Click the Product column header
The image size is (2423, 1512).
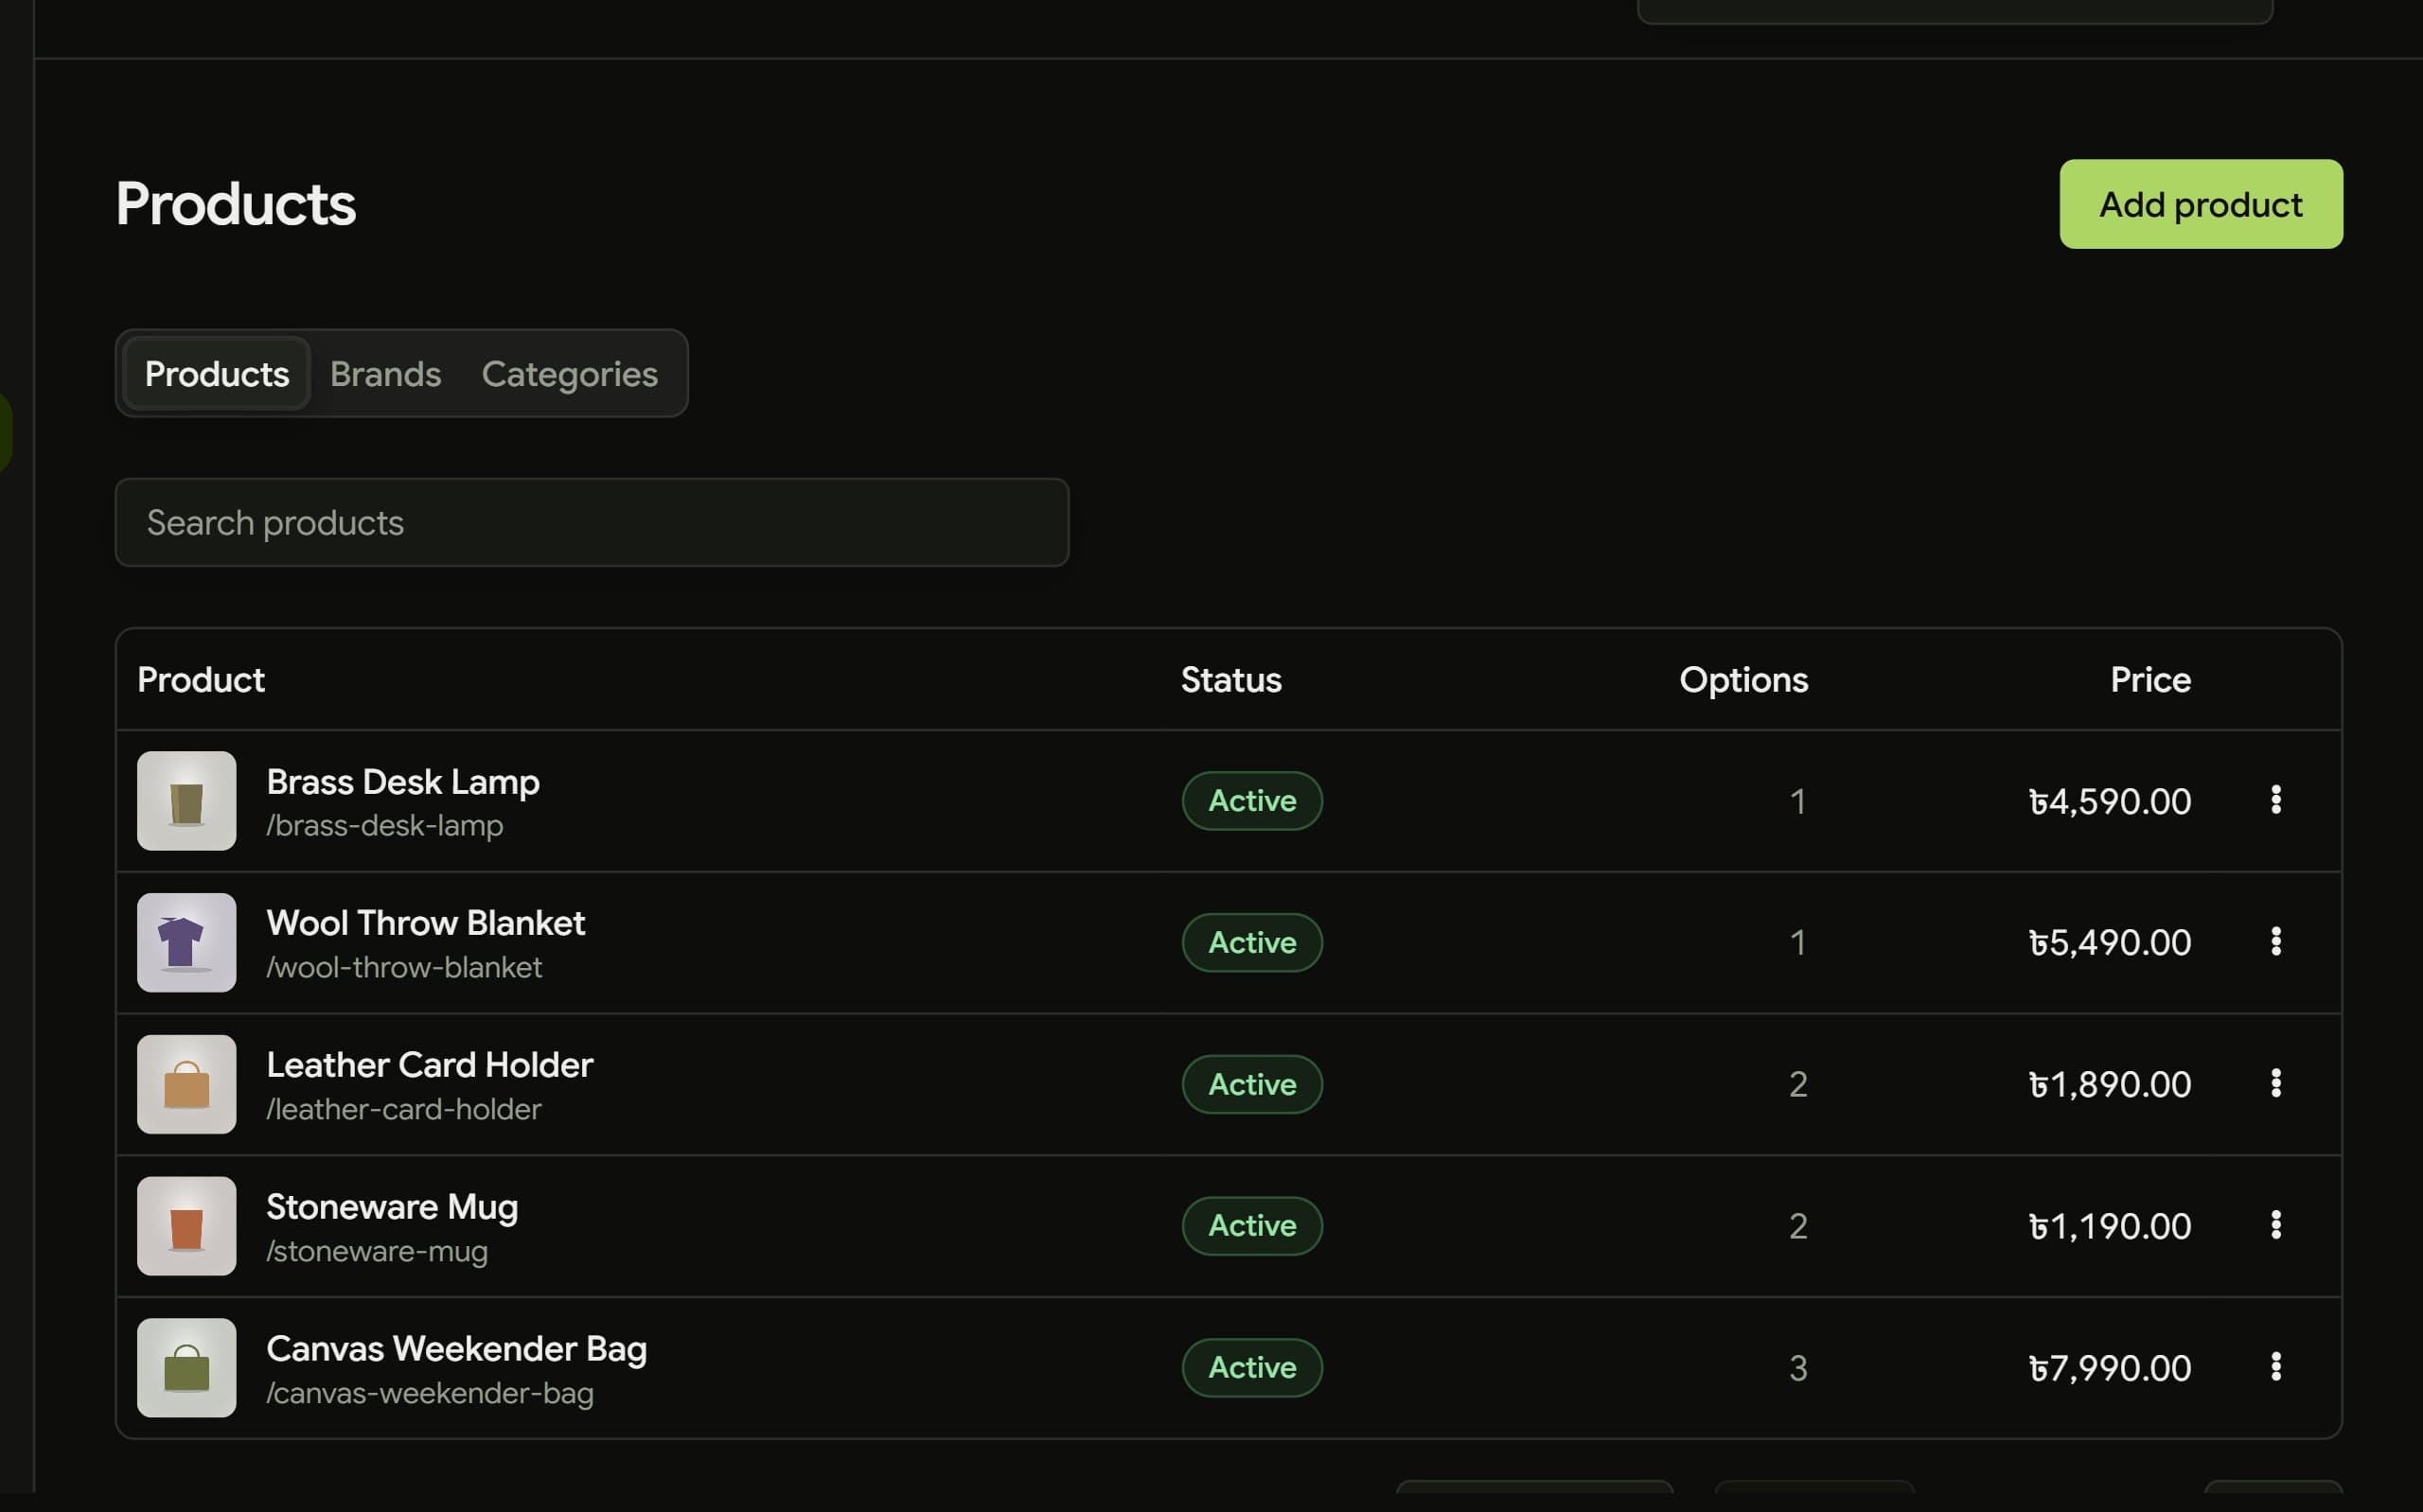pyautogui.click(x=201, y=680)
